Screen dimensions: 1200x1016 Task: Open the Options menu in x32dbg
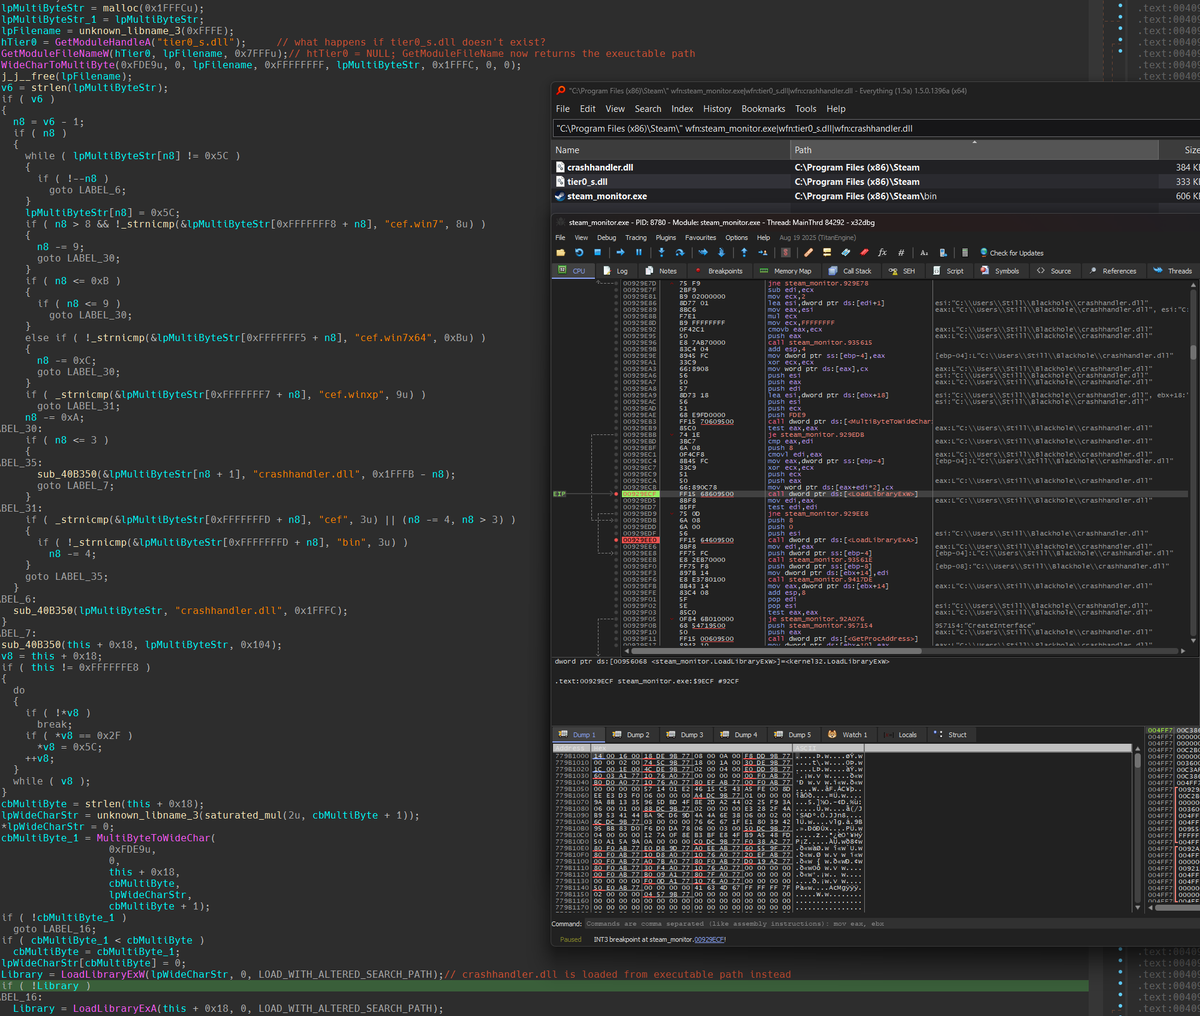click(736, 238)
